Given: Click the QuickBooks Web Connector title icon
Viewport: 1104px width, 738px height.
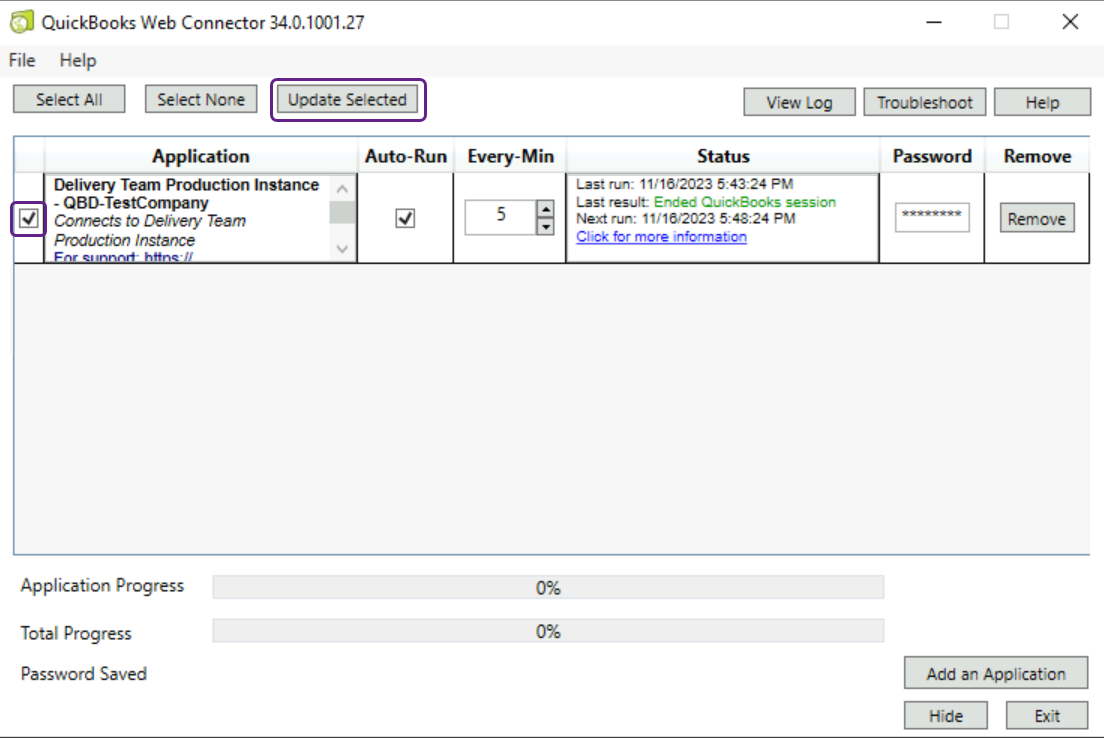Looking at the screenshot, I should [x=21, y=22].
